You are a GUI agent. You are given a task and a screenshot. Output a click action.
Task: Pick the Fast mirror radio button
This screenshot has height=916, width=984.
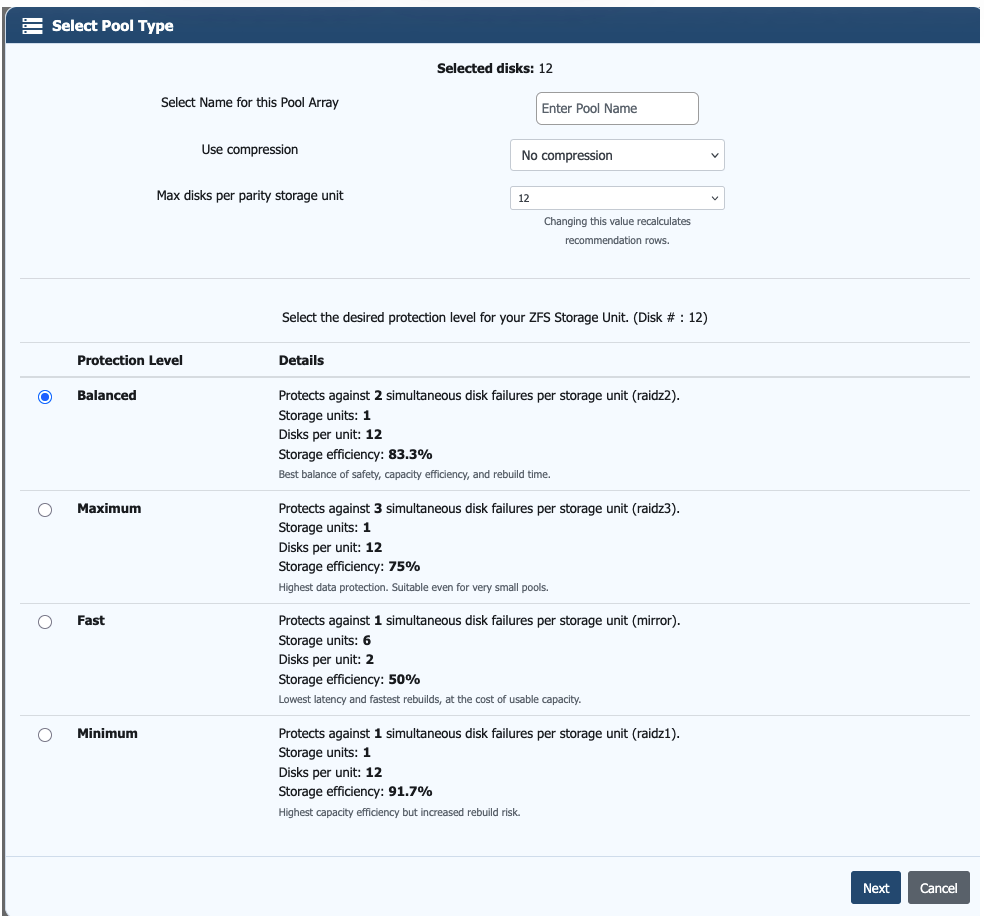point(45,622)
